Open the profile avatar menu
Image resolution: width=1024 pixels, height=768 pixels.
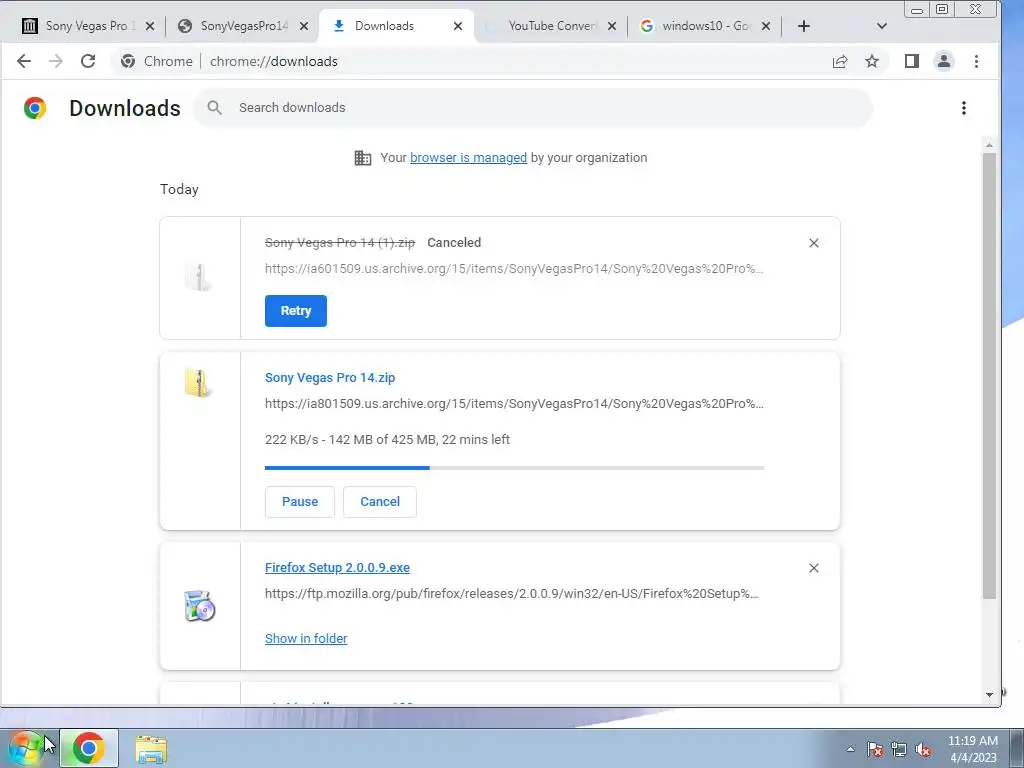point(944,61)
